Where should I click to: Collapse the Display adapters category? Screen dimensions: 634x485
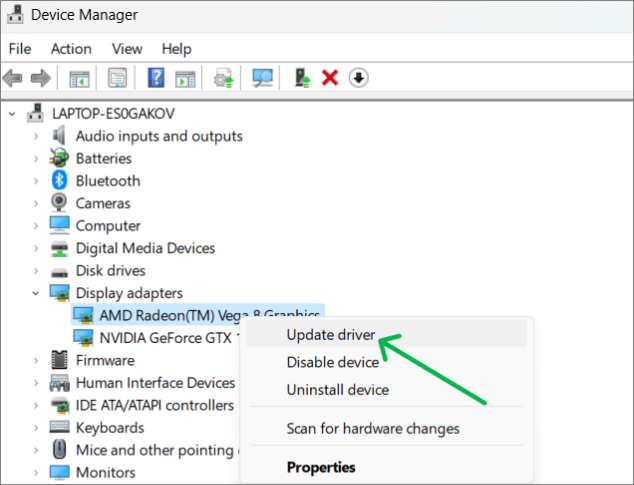[36, 293]
